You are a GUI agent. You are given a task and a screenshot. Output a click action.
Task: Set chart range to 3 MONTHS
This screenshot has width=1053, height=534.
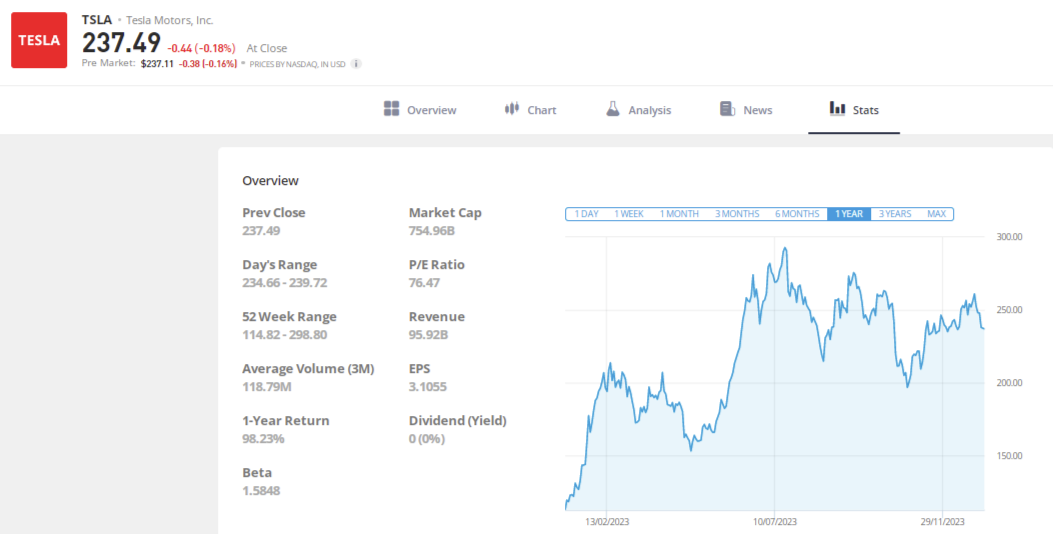[x=737, y=214]
